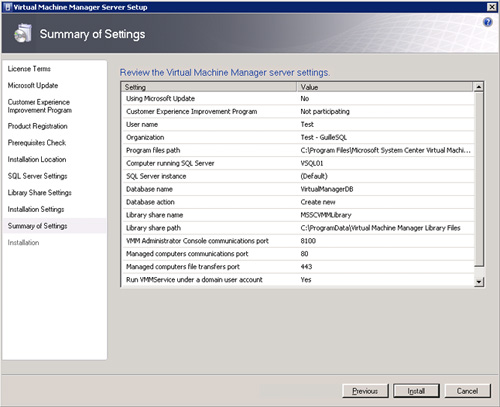Screen dimensions: 500x407
Task: Click the Install button
Action: pyautogui.click(x=416, y=391)
